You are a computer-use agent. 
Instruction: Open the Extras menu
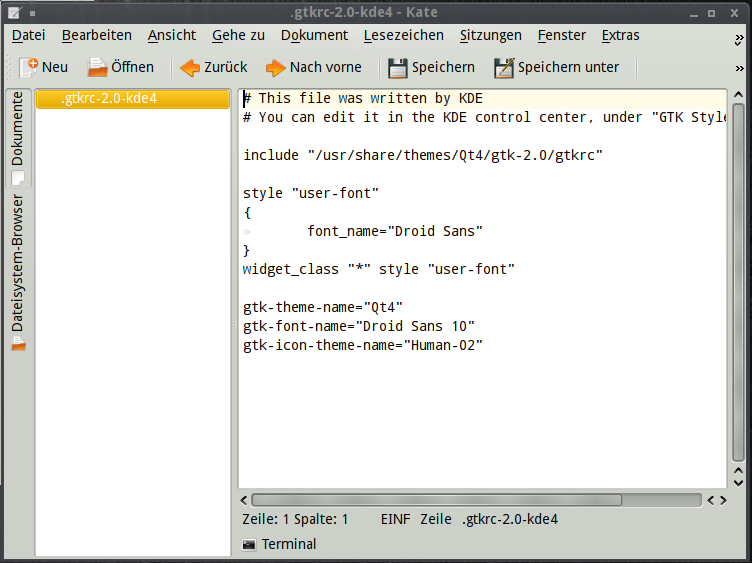(x=621, y=35)
